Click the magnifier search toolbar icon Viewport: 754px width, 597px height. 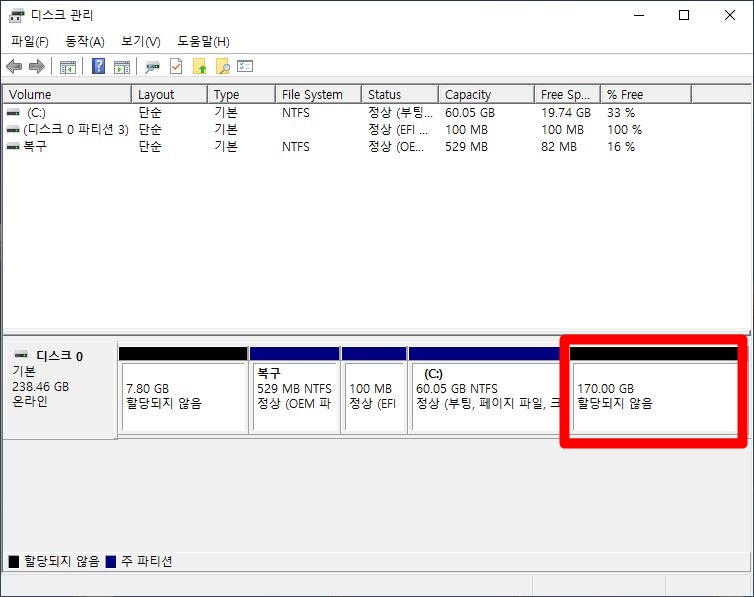point(223,66)
